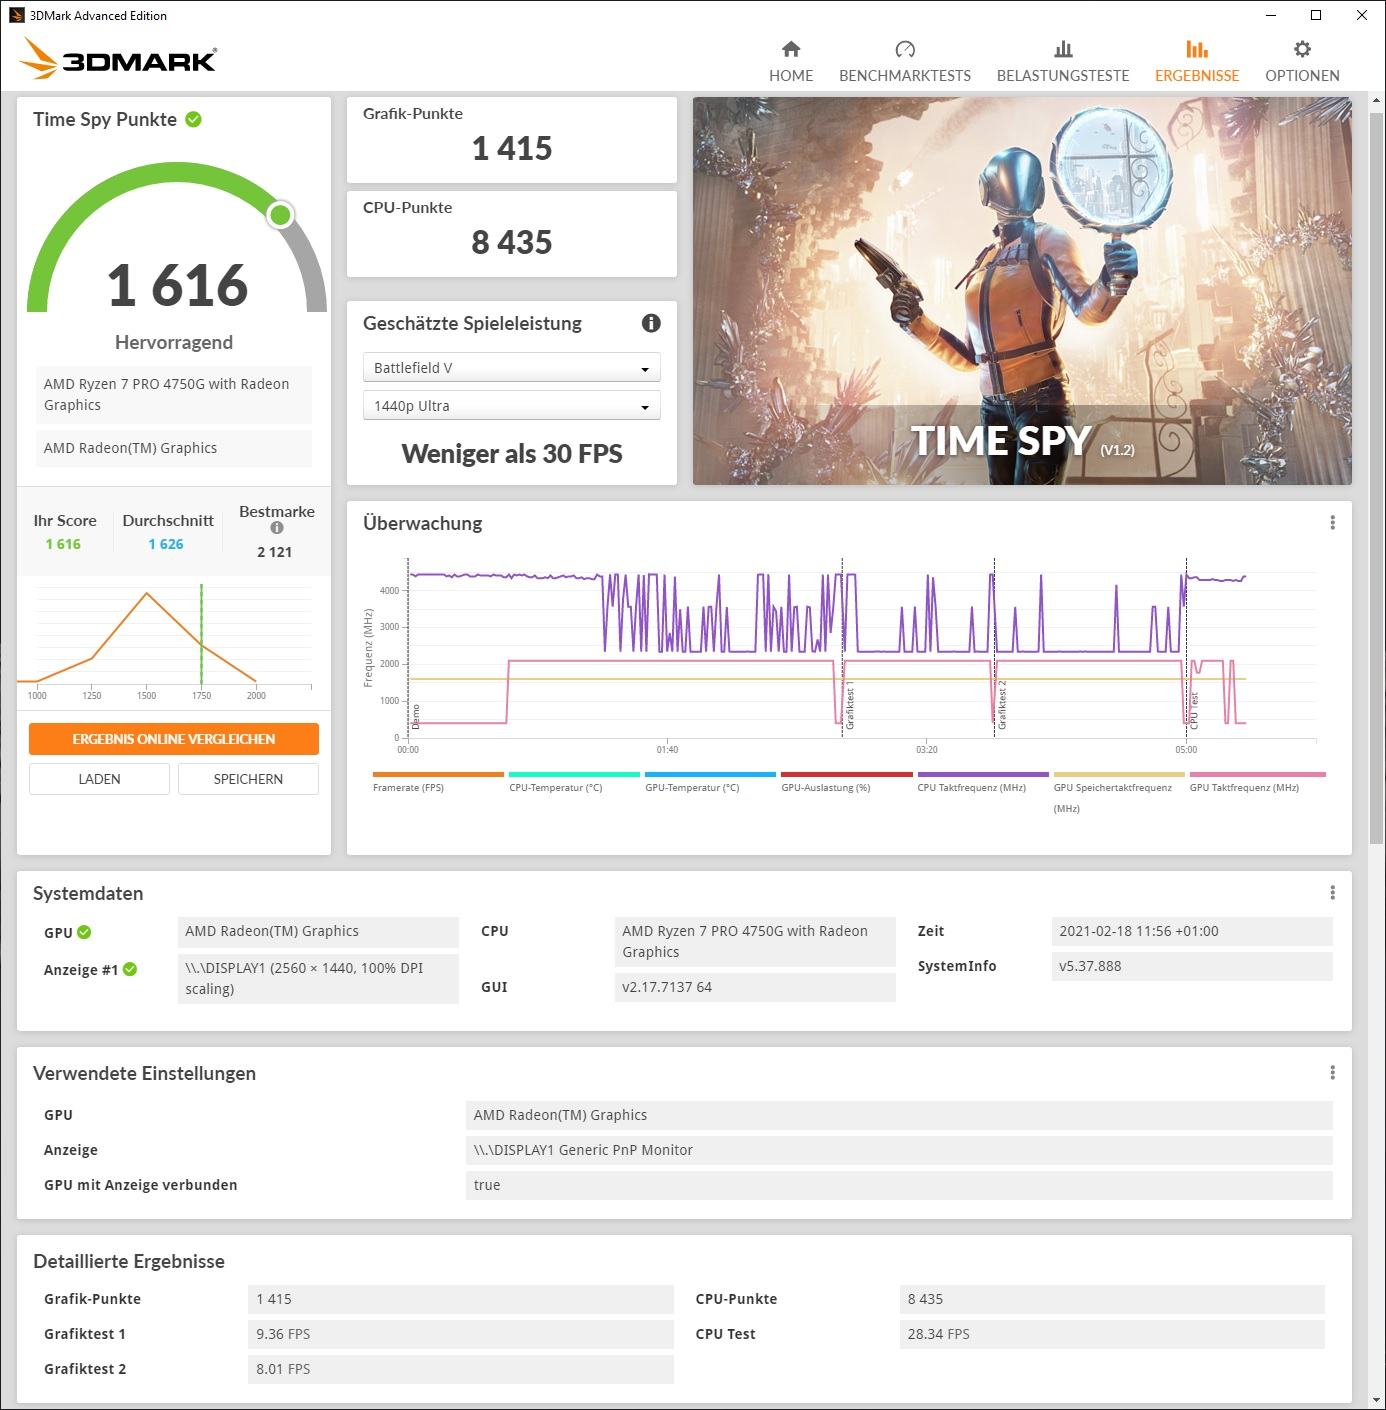Click Grafiktest 1 result 9.36 FPS

[461, 1334]
